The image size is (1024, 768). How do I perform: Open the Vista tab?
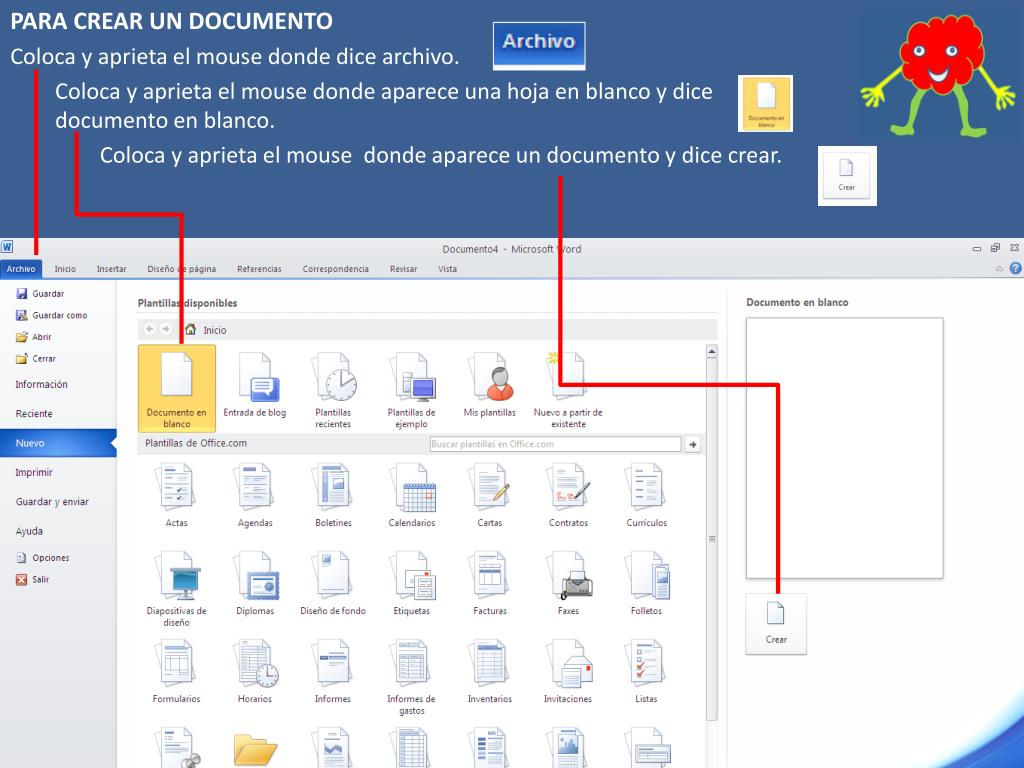click(x=447, y=268)
